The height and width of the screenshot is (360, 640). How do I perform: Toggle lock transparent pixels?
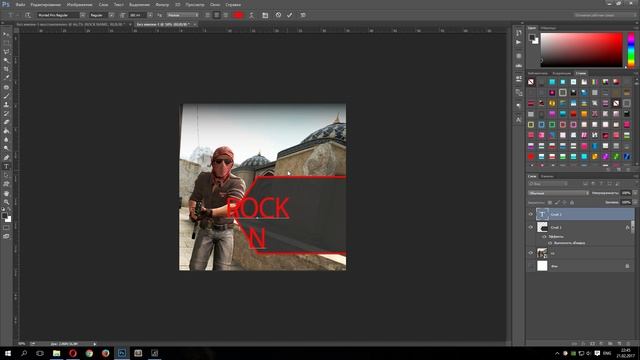pos(550,202)
